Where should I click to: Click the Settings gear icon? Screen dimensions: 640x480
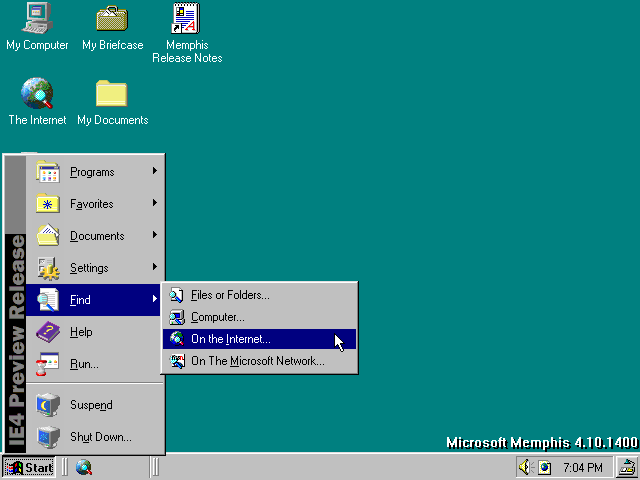[48, 268]
